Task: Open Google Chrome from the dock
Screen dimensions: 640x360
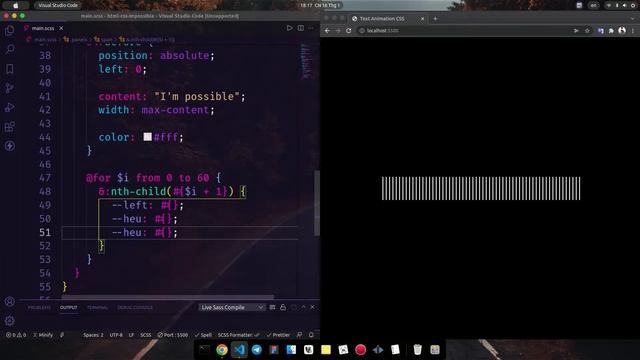Action: pyautogui.click(x=222, y=350)
